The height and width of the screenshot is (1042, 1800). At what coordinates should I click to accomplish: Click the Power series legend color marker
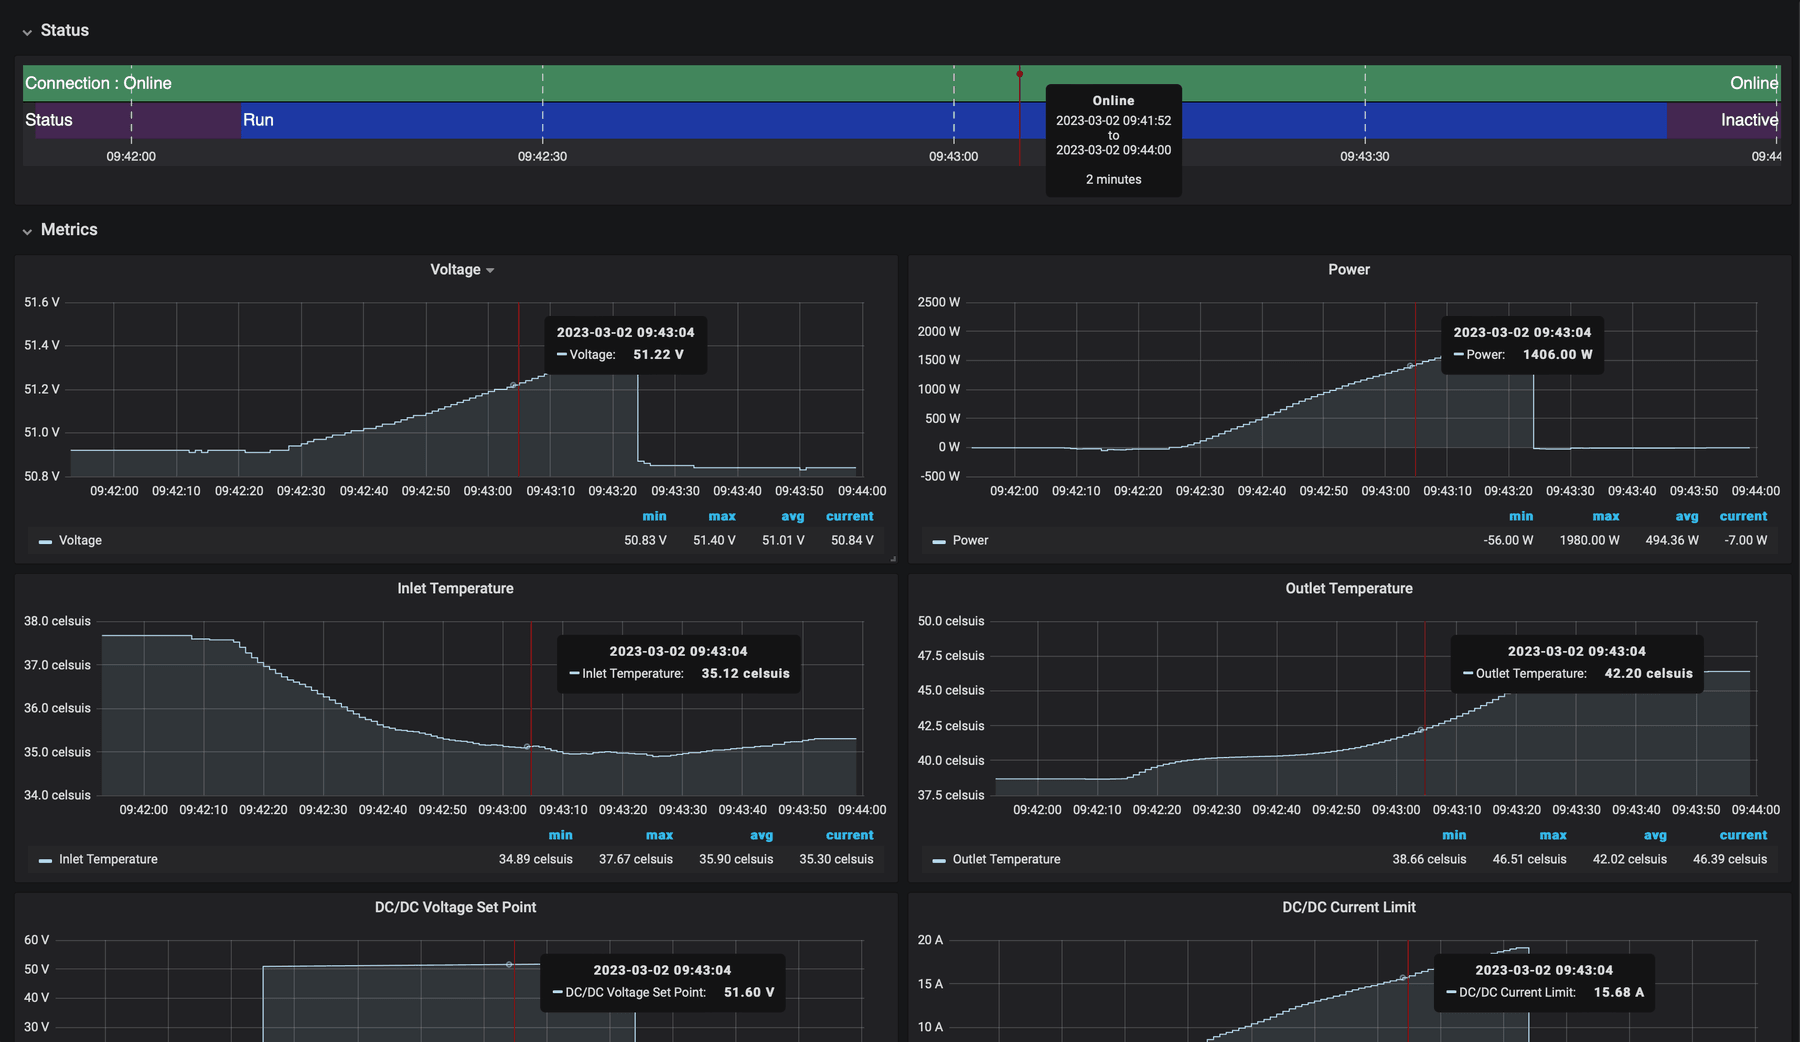click(938, 540)
